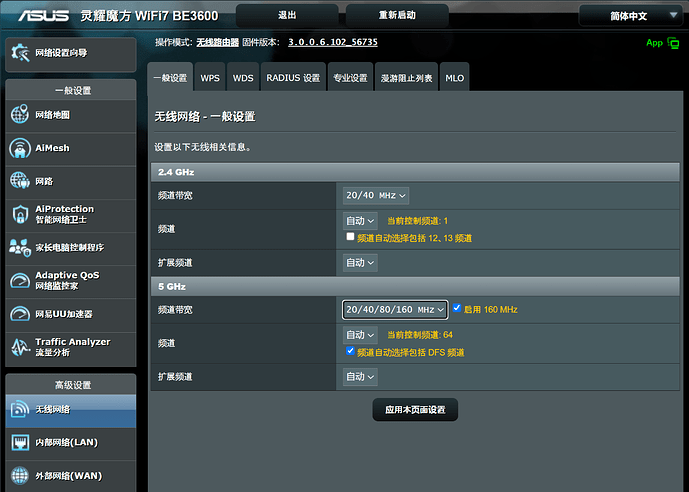
Task: Enable auto channel including 12, 13 checkbox
Action: coord(350,238)
